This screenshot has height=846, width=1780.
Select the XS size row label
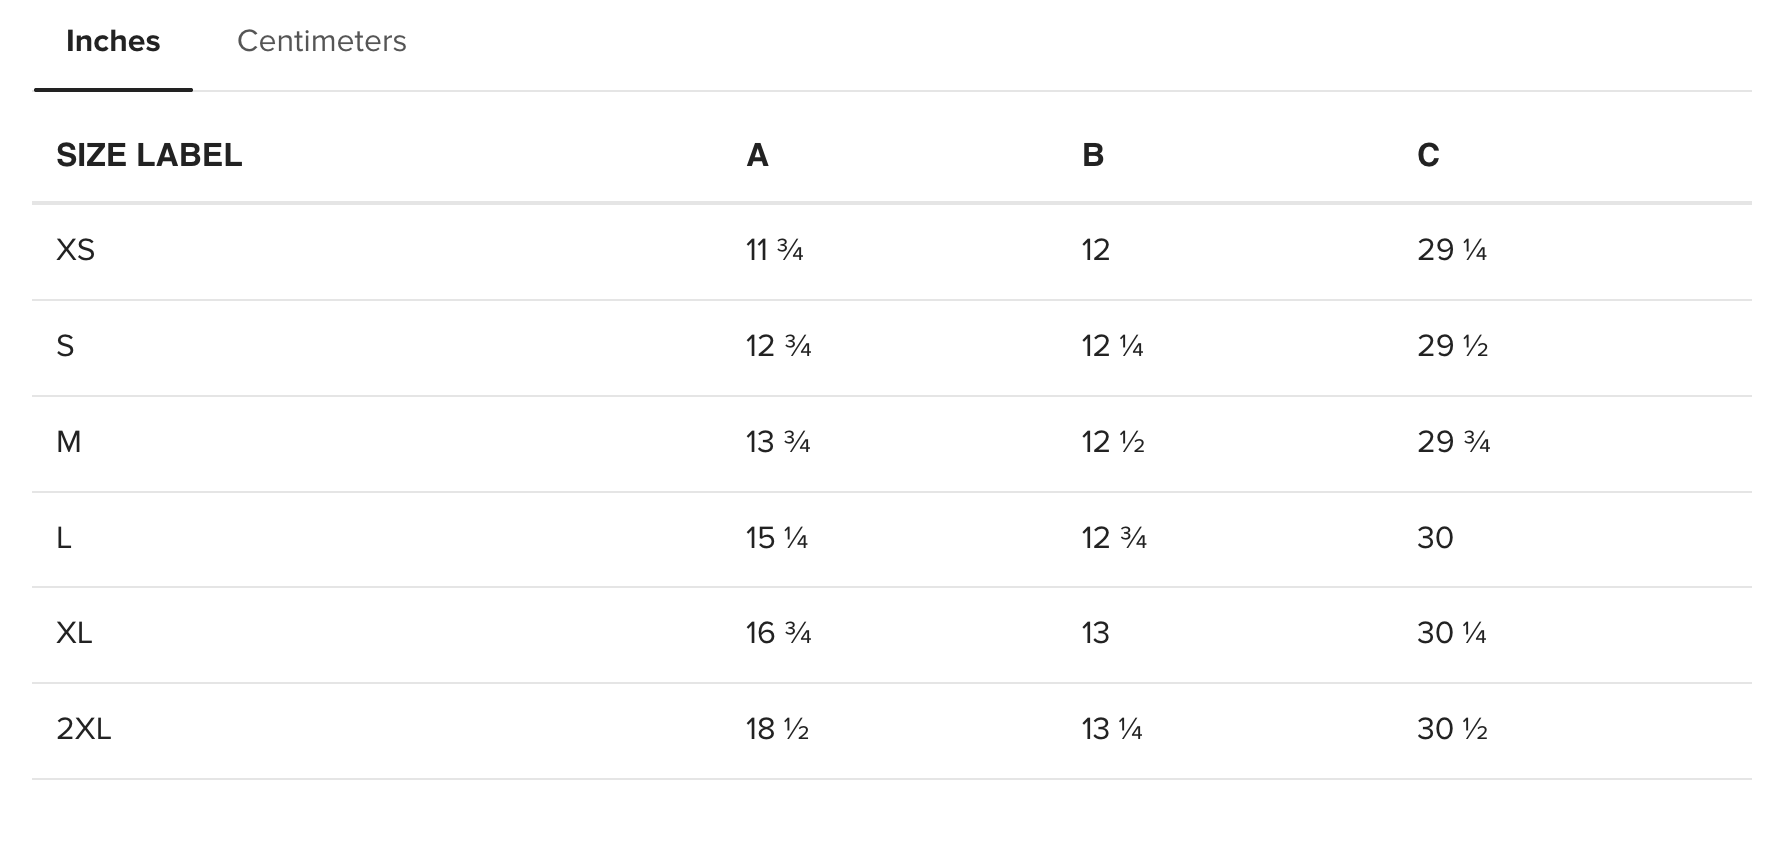pyautogui.click(x=75, y=249)
